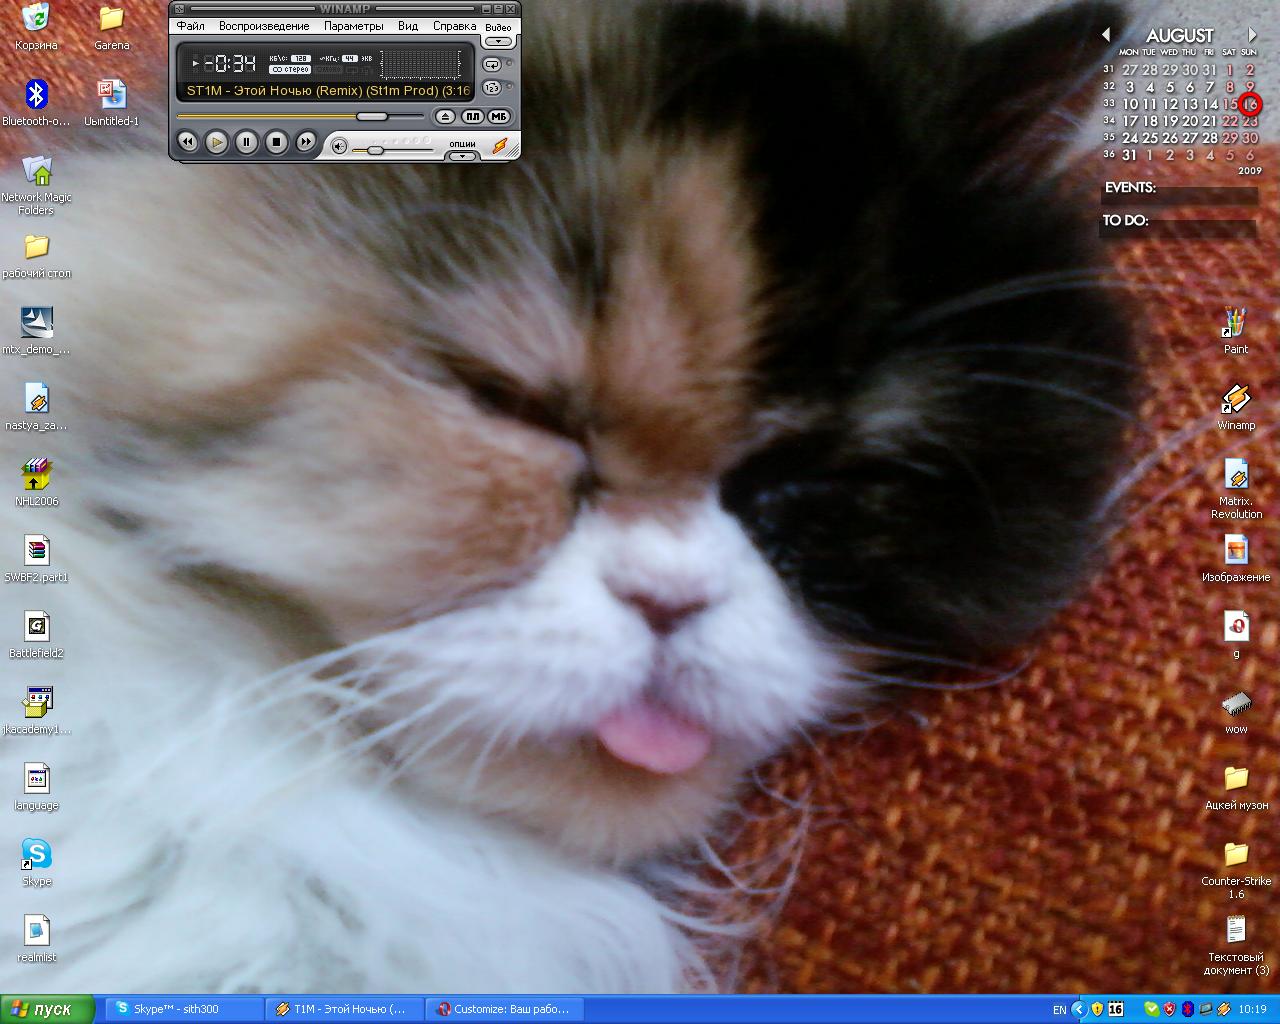1280x1024 pixels.
Task: Expand the Опции dropdown in Winamp
Action: pyautogui.click(x=462, y=155)
